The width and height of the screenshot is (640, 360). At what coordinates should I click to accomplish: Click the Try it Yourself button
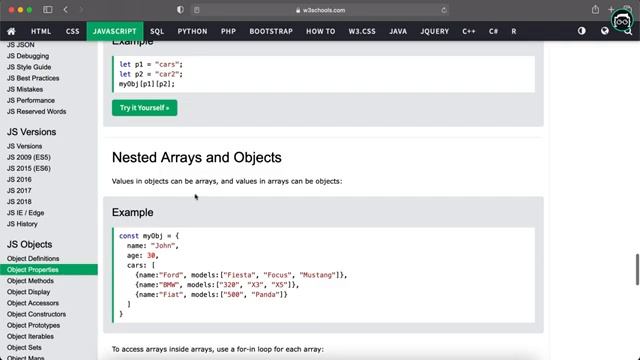tap(144, 108)
